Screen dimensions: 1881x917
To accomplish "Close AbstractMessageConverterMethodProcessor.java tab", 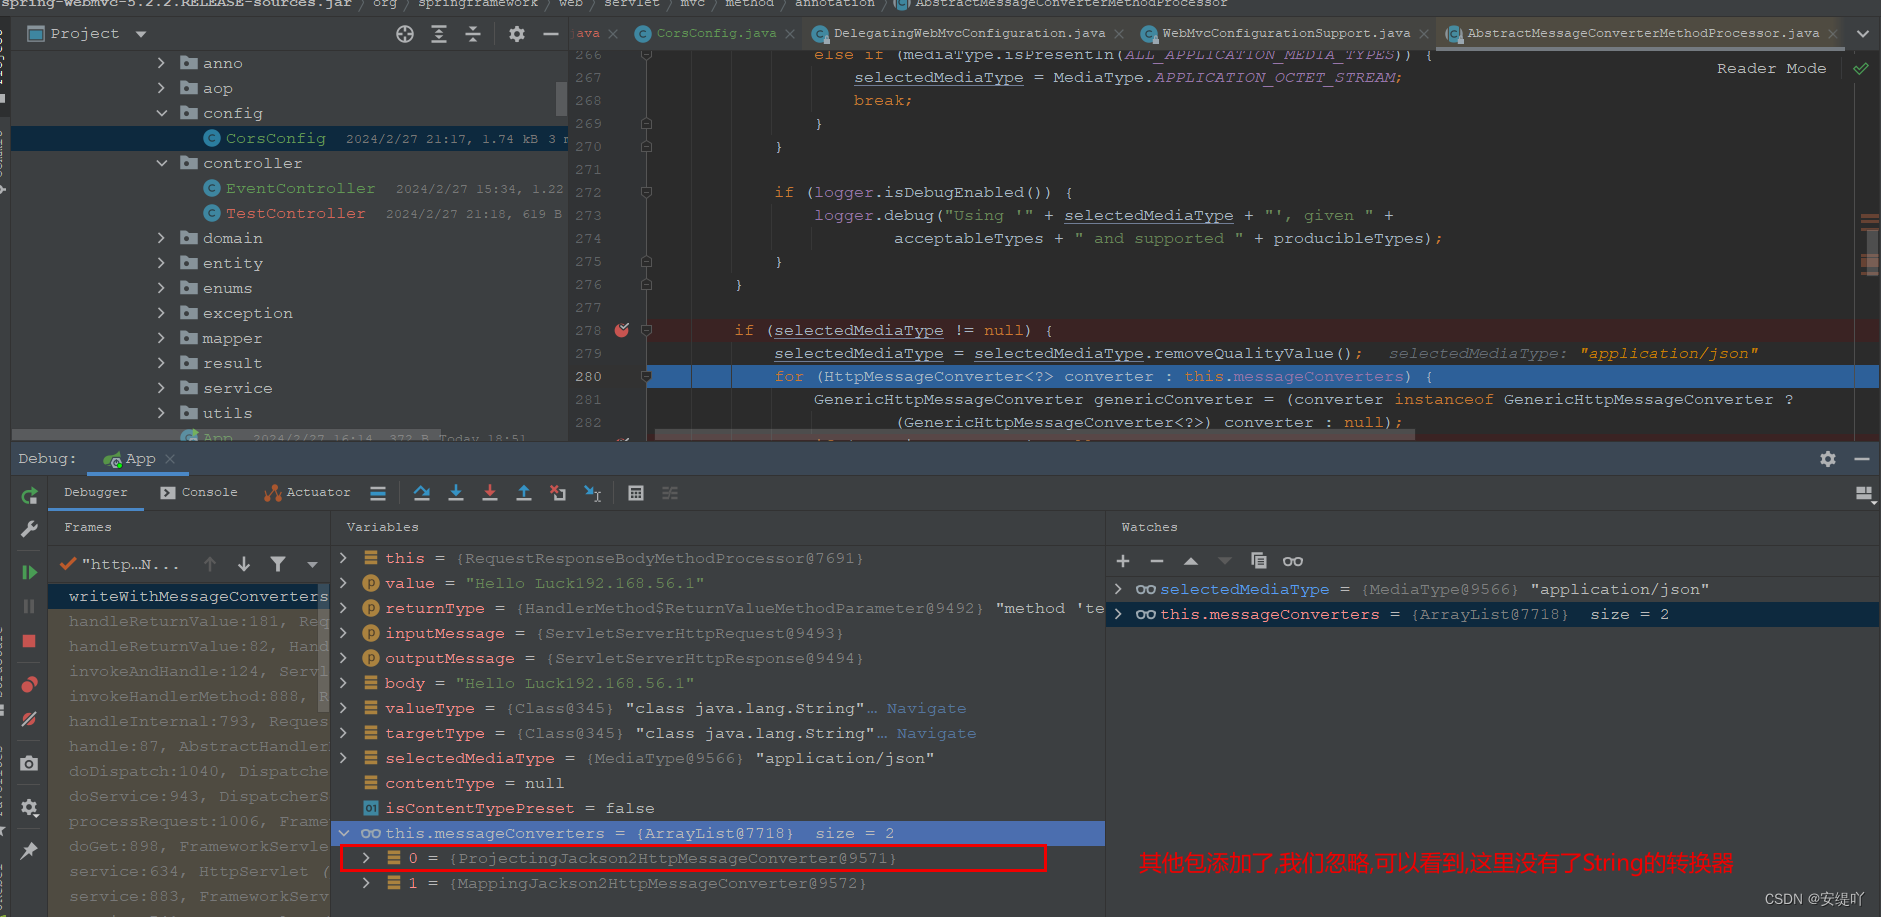I will tap(1833, 34).
